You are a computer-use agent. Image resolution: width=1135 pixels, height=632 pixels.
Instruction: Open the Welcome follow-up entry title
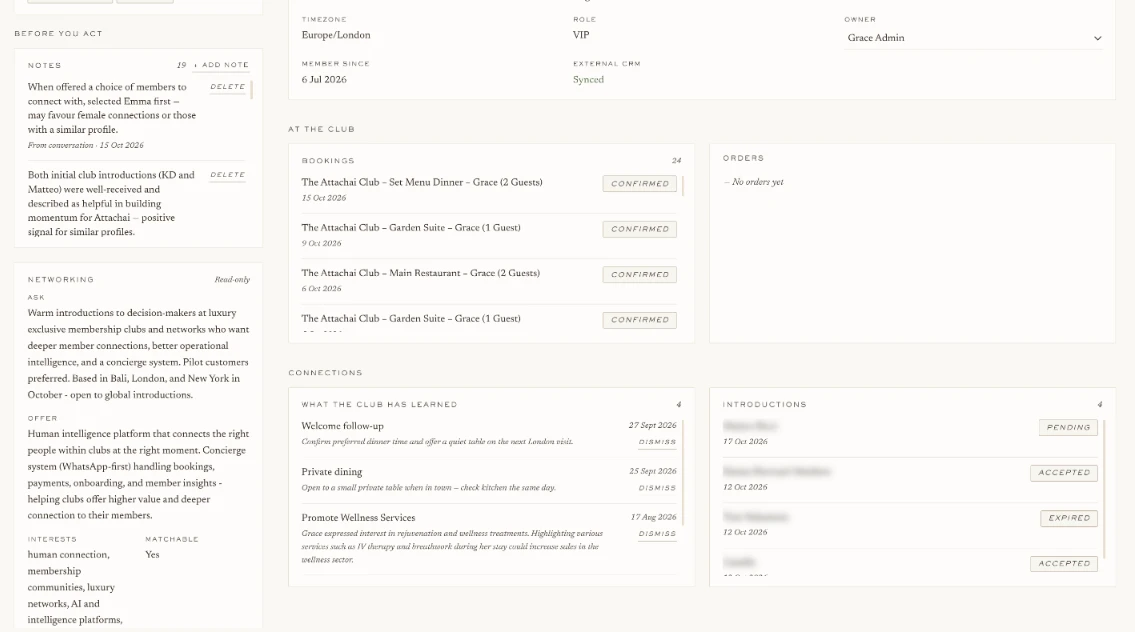[x=342, y=426]
